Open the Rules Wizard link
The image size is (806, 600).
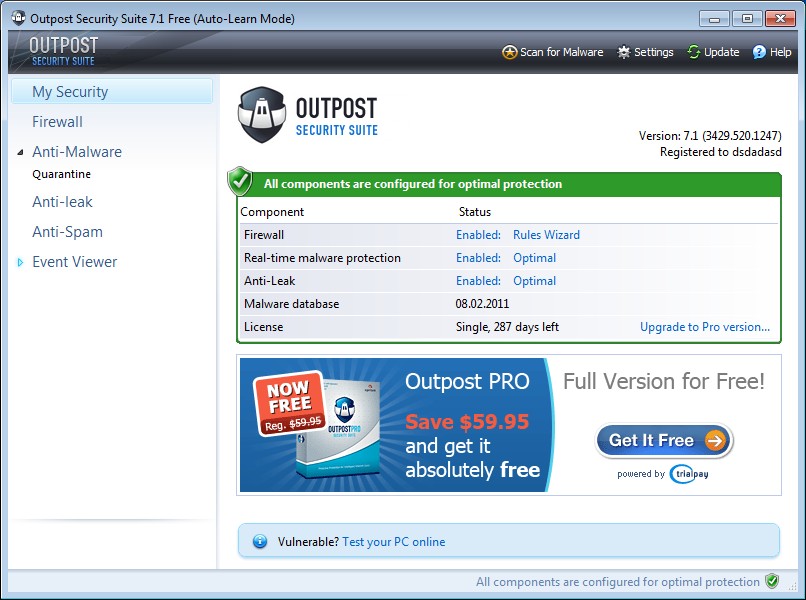tap(546, 235)
